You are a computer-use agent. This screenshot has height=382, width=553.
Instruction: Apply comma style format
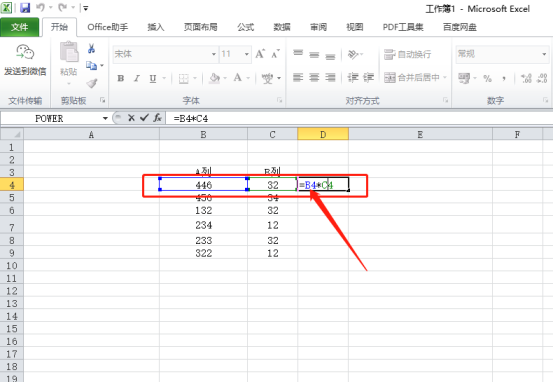504,79
